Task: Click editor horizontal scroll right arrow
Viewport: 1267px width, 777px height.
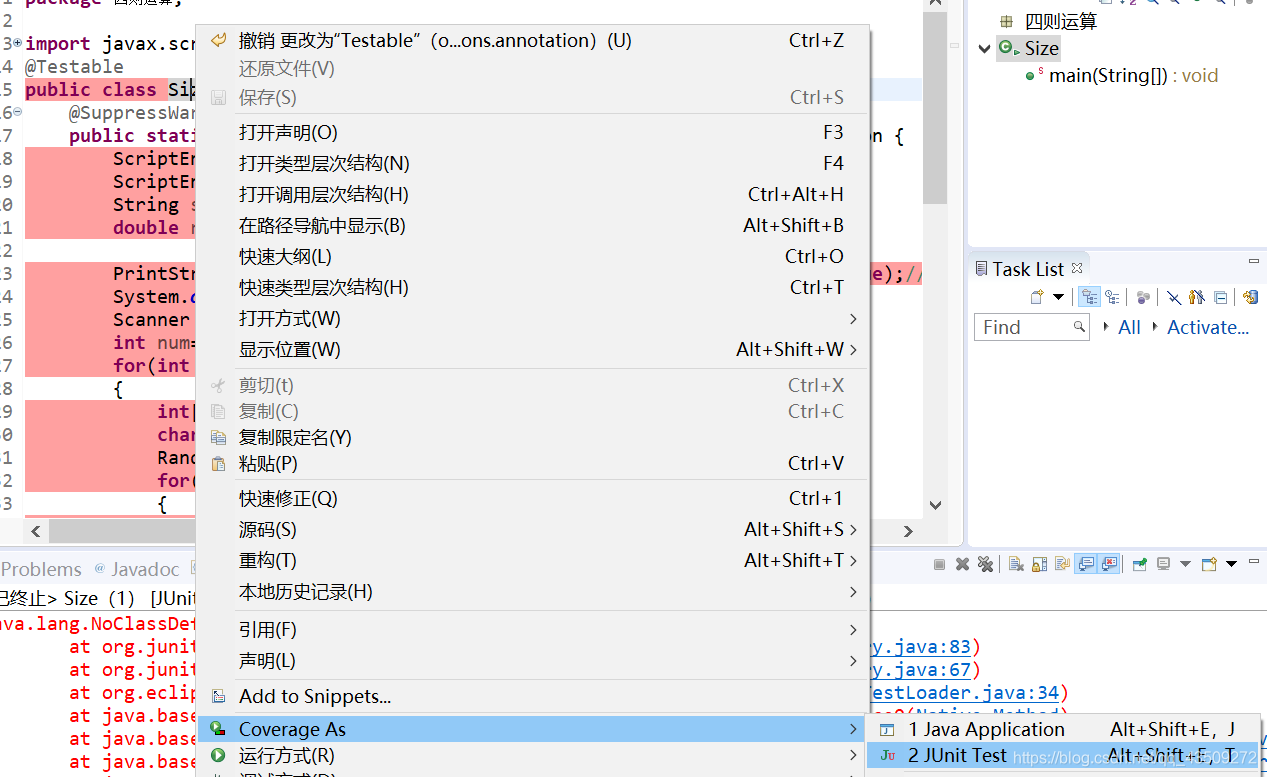Action: point(908,531)
